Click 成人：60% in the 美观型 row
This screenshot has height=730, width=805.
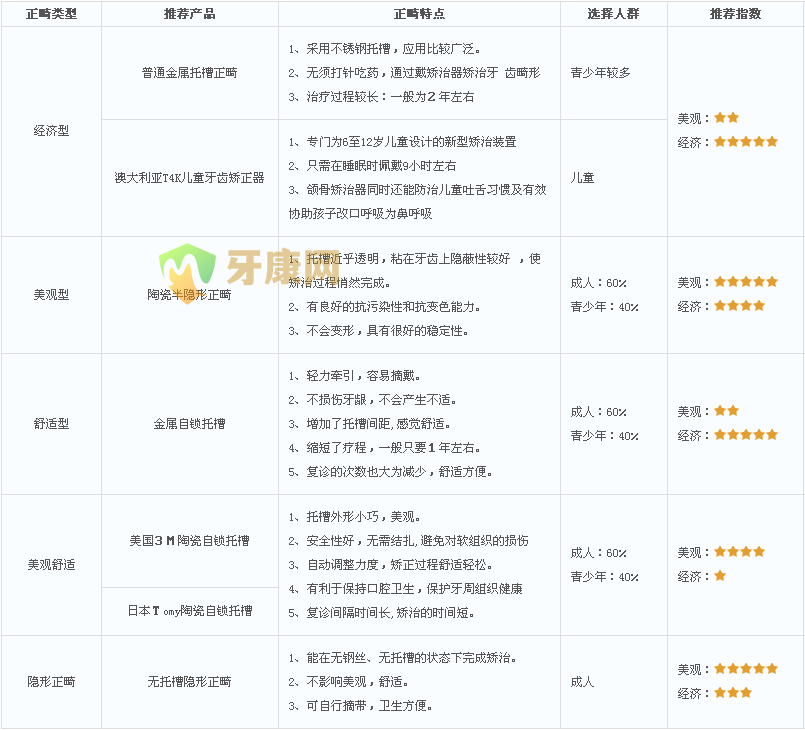599,283
